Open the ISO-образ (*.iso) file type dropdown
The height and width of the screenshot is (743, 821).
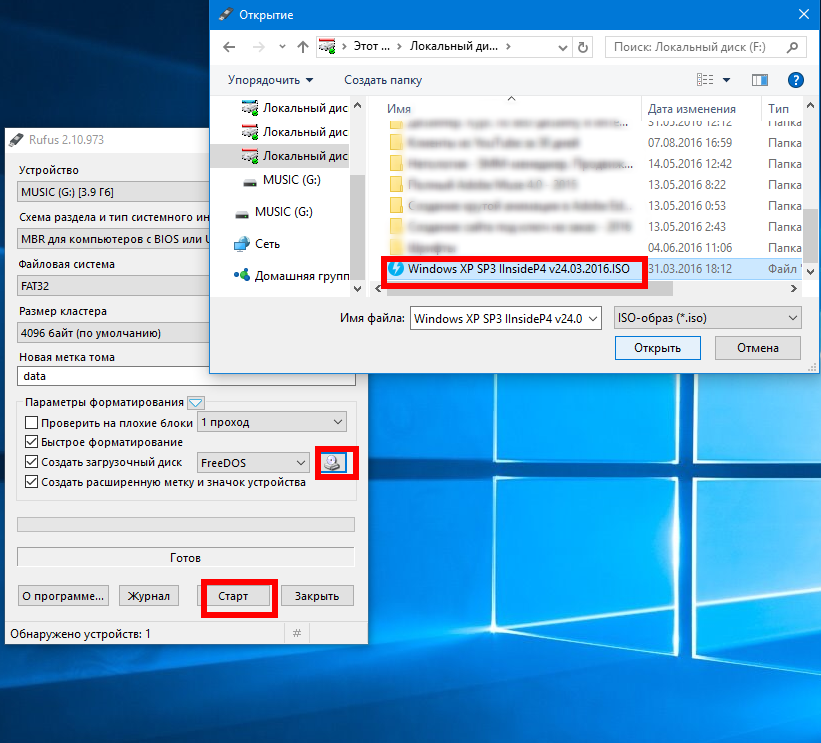point(706,318)
